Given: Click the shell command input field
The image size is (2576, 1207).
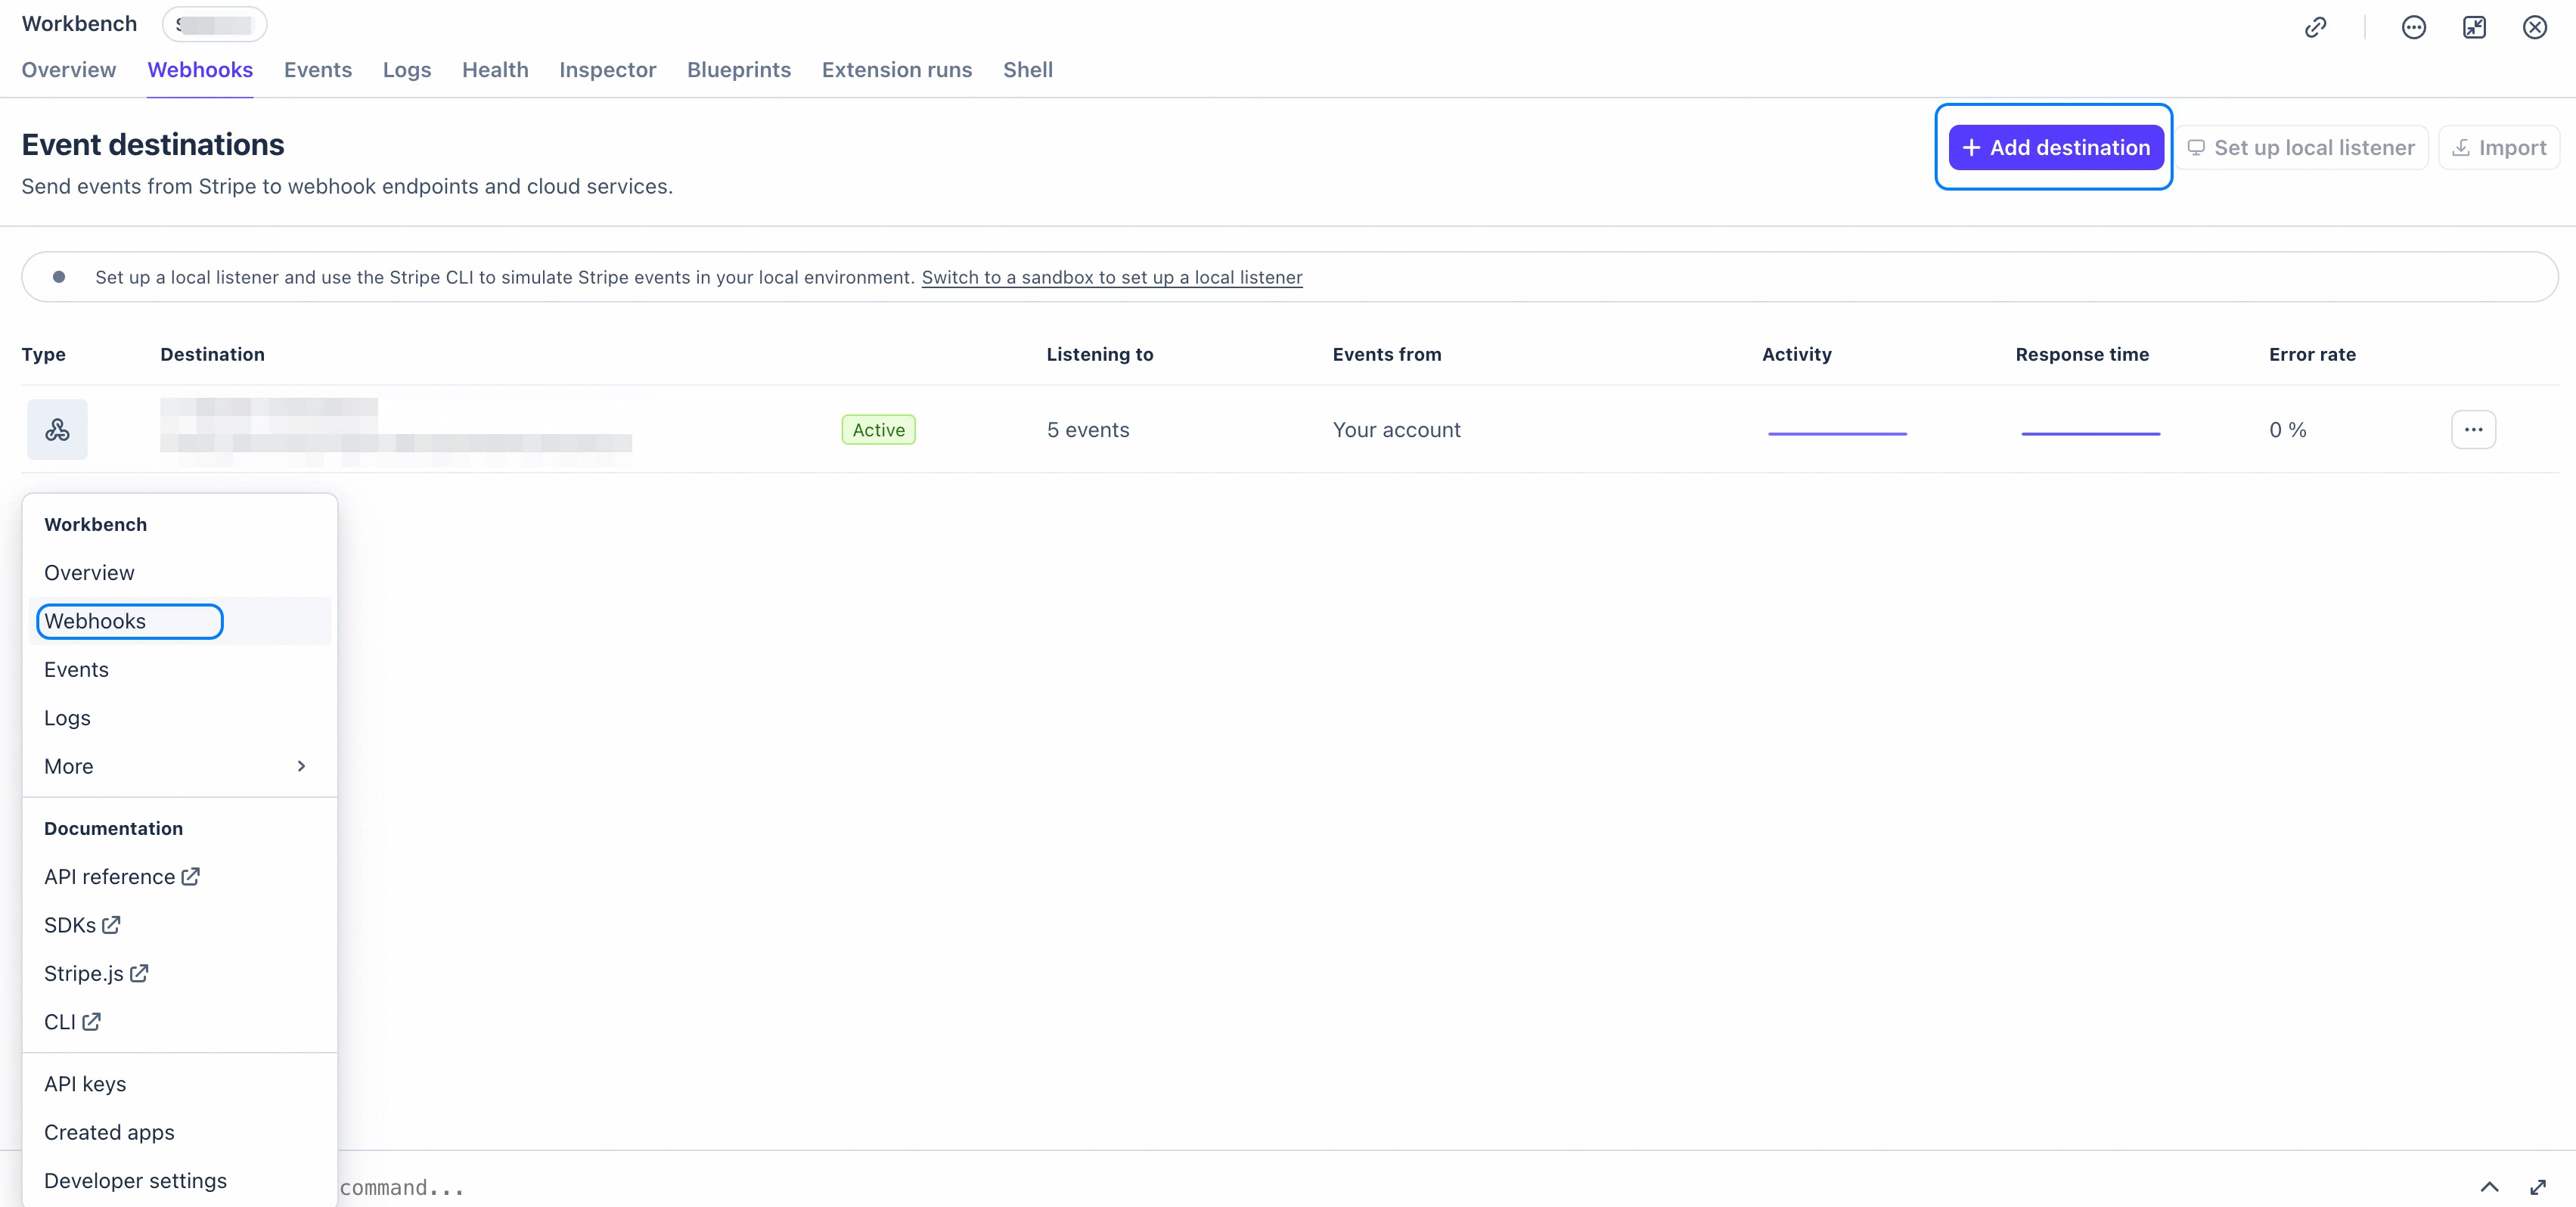Looking at the screenshot, I should (x=1400, y=1187).
